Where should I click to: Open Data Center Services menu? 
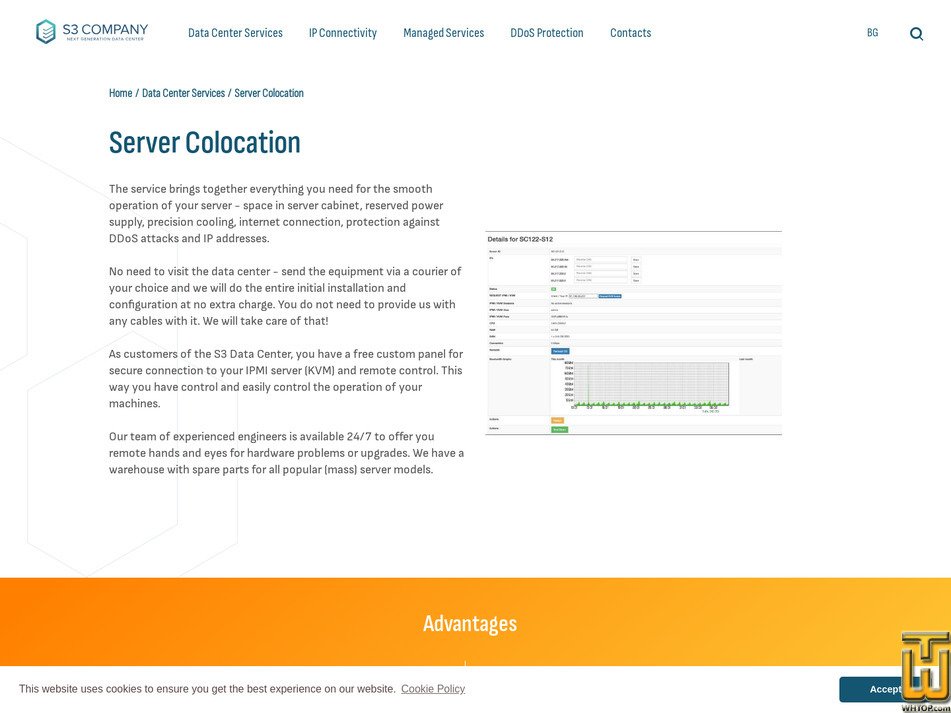click(235, 33)
